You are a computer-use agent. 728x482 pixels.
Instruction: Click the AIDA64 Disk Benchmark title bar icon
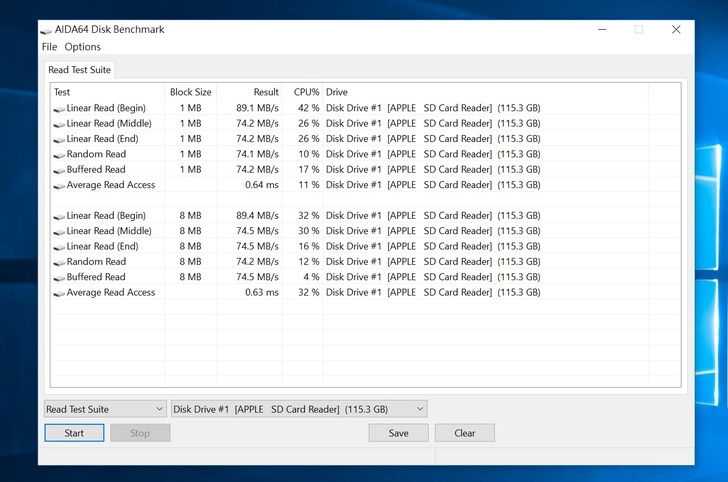(46, 31)
